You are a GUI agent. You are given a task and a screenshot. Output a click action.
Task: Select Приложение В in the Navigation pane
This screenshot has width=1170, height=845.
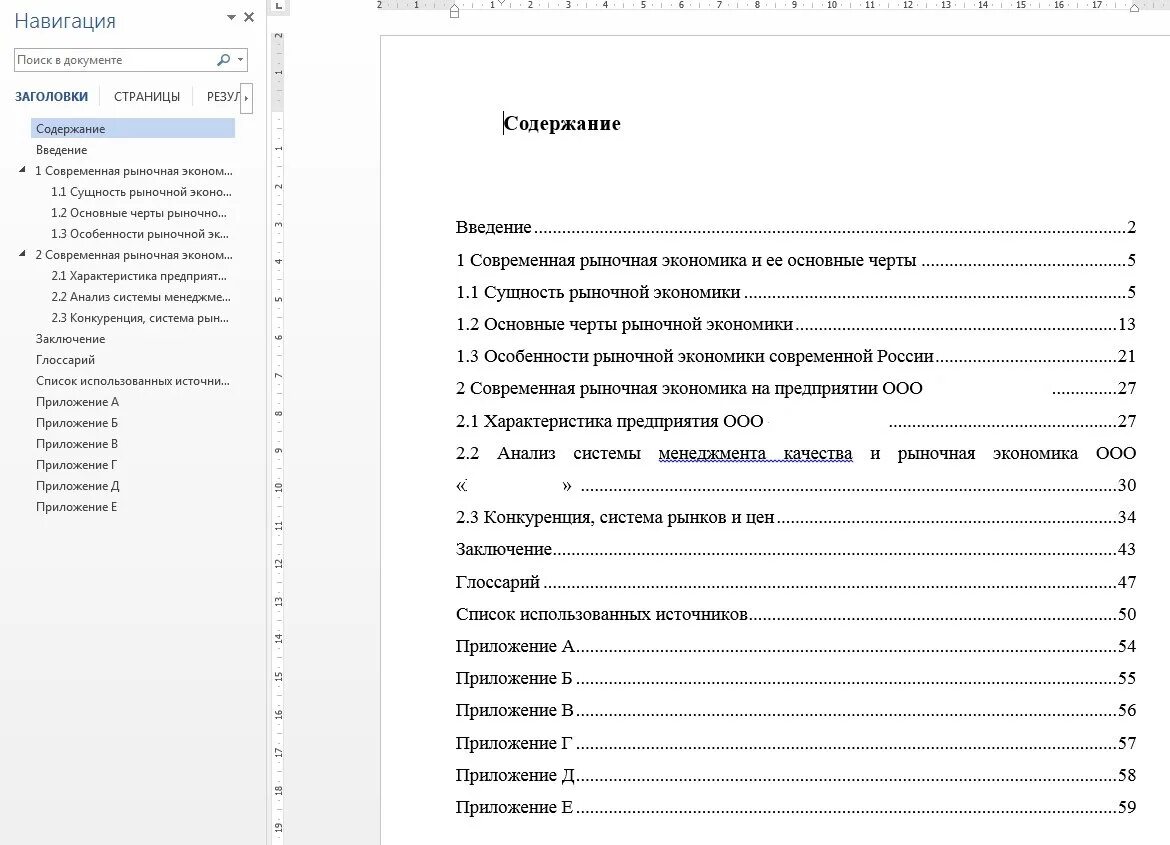[x=77, y=443]
